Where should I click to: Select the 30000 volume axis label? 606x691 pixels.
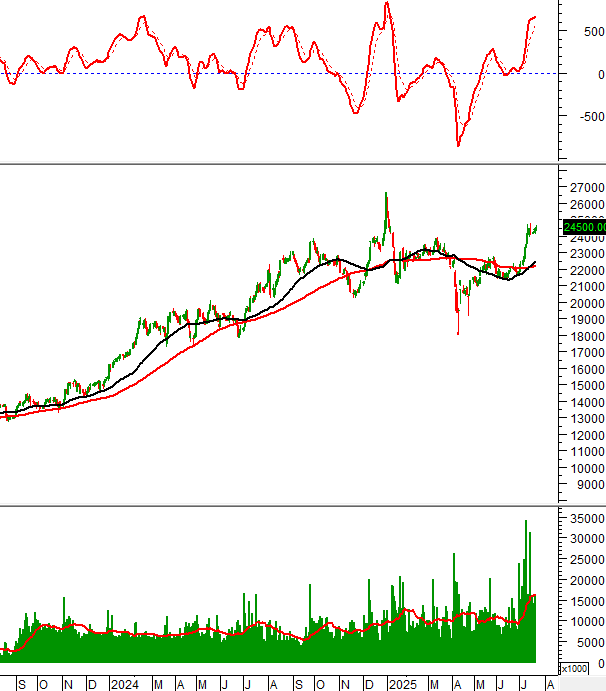(x=587, y=539)
